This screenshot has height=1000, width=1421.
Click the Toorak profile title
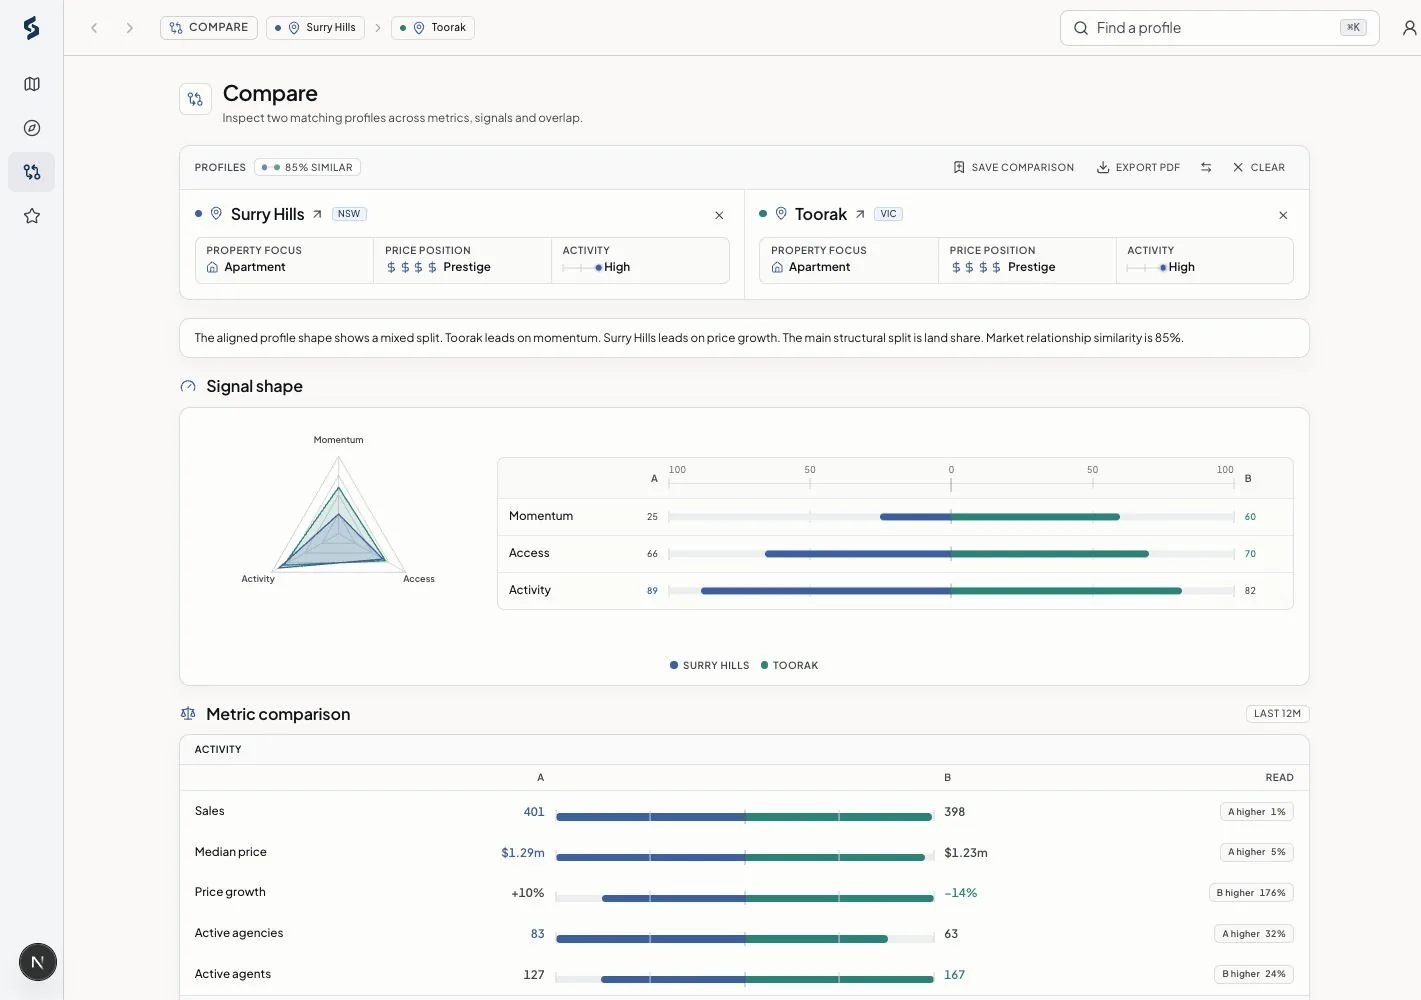click(x=821, y=214)
